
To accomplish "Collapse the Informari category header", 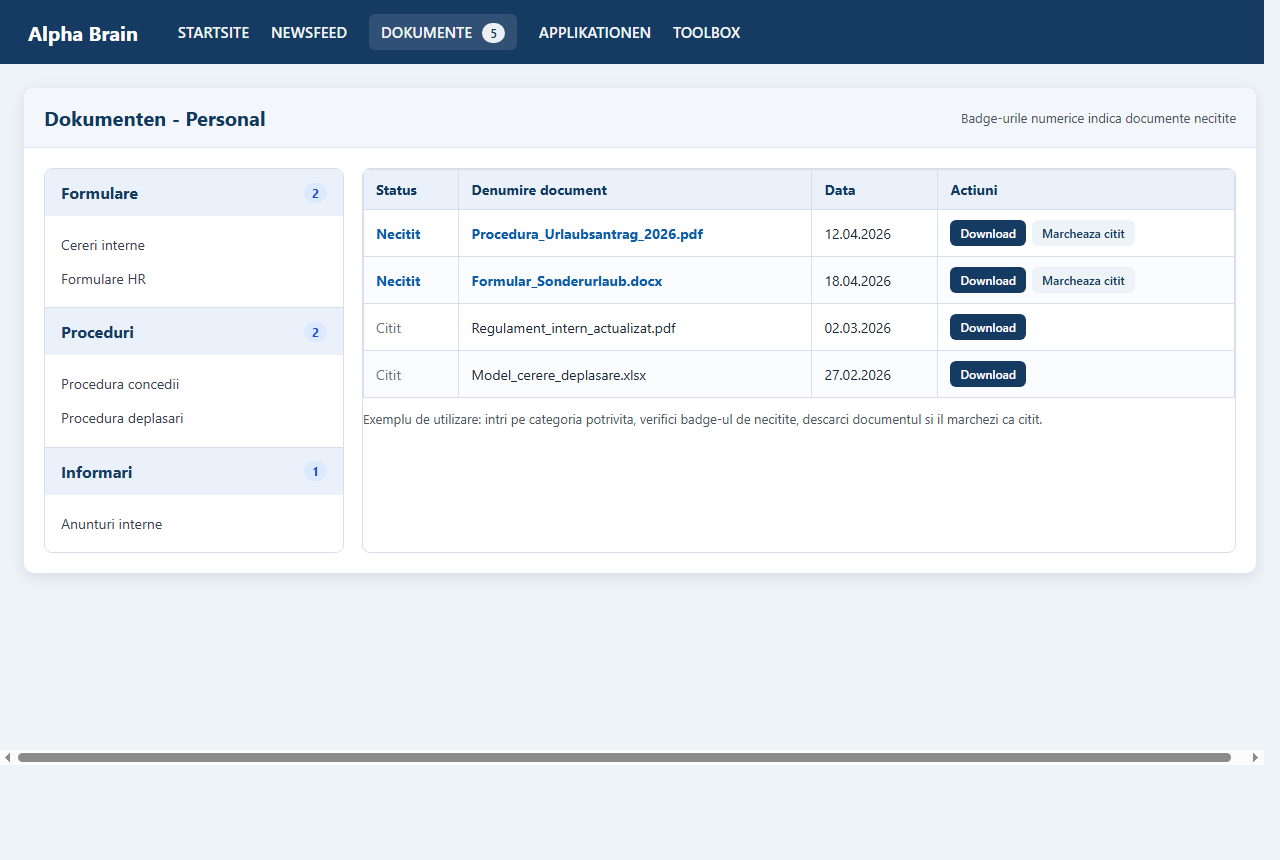I will tap(194, 472).
